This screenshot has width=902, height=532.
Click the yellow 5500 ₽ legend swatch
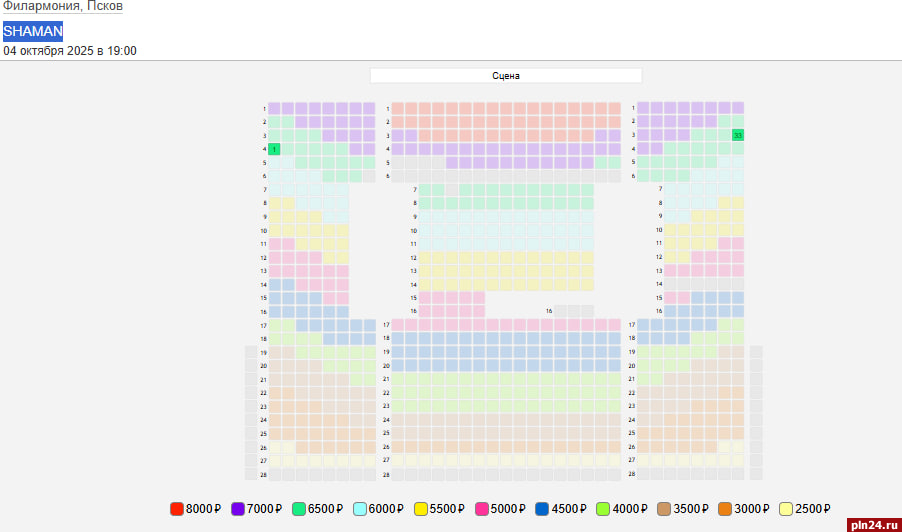421,509
